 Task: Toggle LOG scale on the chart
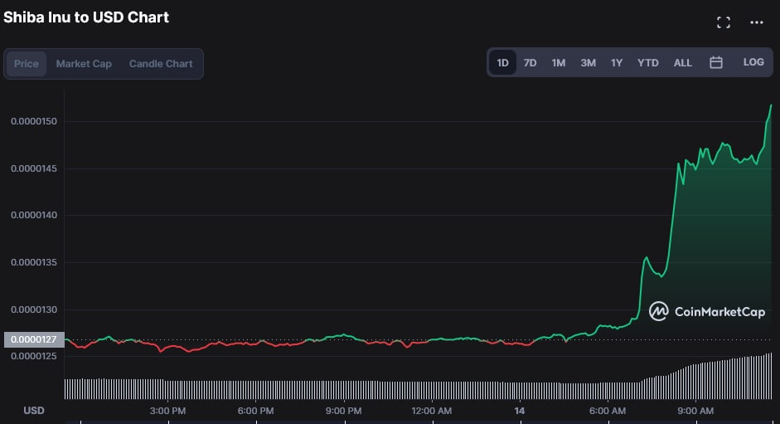[x=753, y=63]
